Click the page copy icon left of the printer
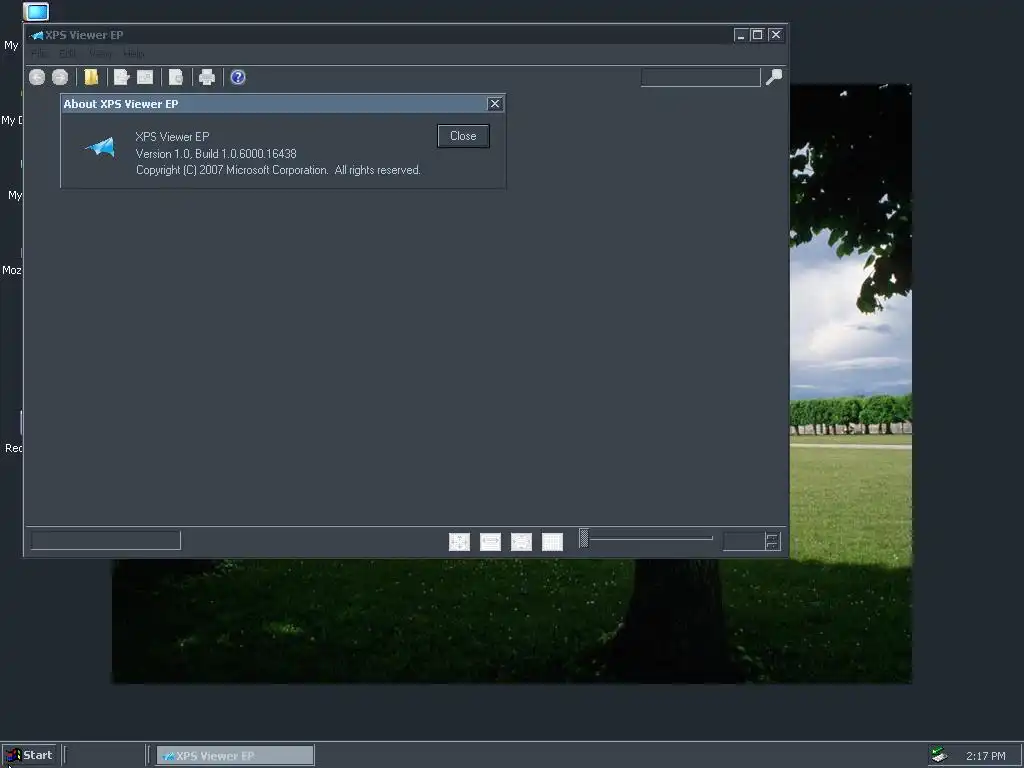This screenshot has height=768, width=1024. [x=176, y=77]
